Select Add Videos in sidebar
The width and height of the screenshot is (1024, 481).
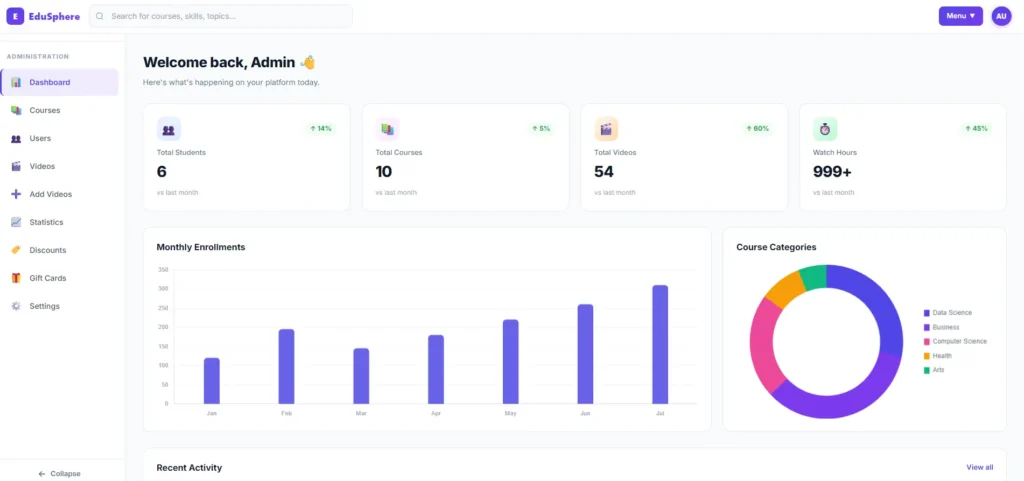pos(59,194)
